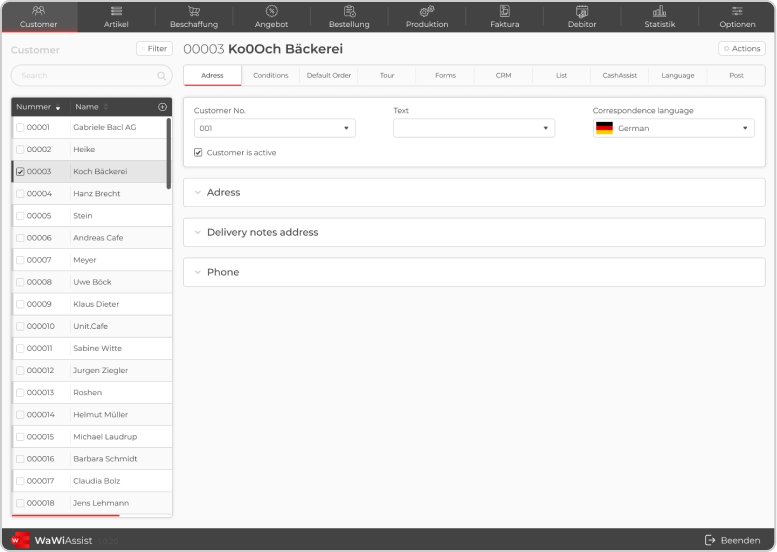
Task: Click the Beenden text
Action: [740, 540]
